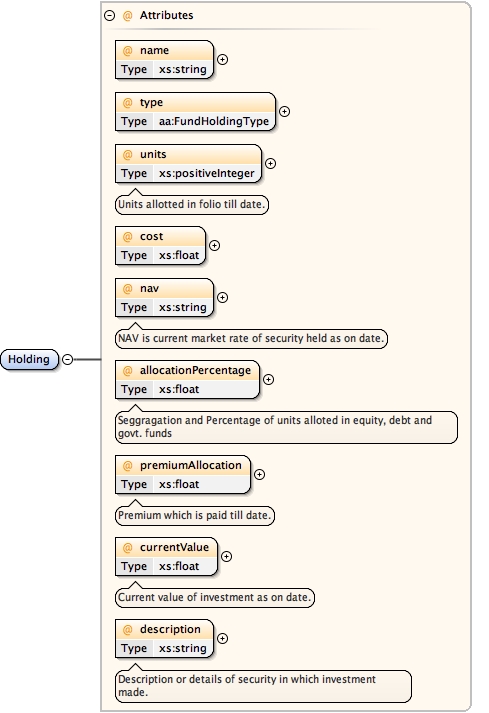Expand the nav attribute plus icon
489x713 pixels.
(222, 297)
